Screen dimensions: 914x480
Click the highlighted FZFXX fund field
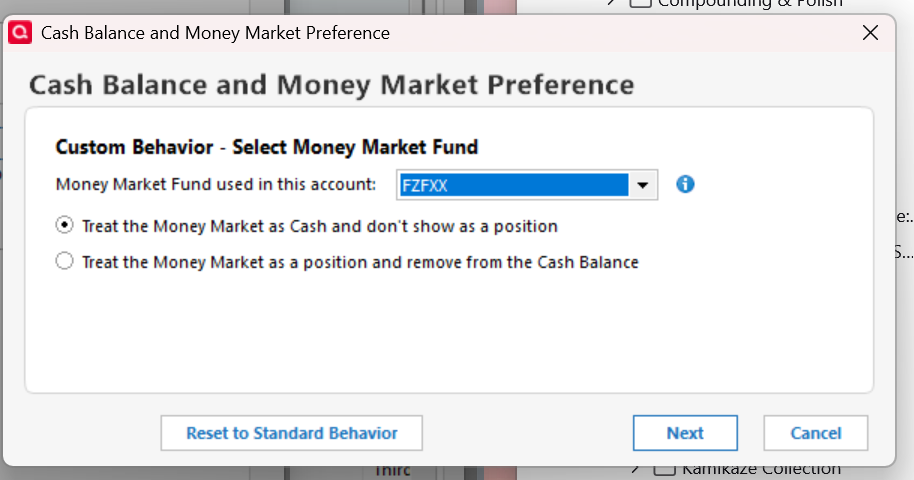click(512, 185)
